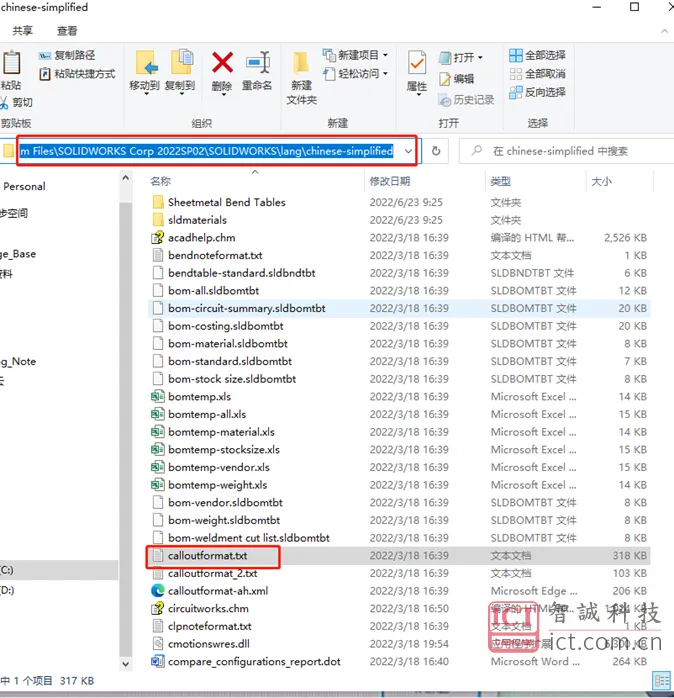Open Easy Access (轻松访问) dropdown
Screen dimensions: 674x698
point(355,73)
